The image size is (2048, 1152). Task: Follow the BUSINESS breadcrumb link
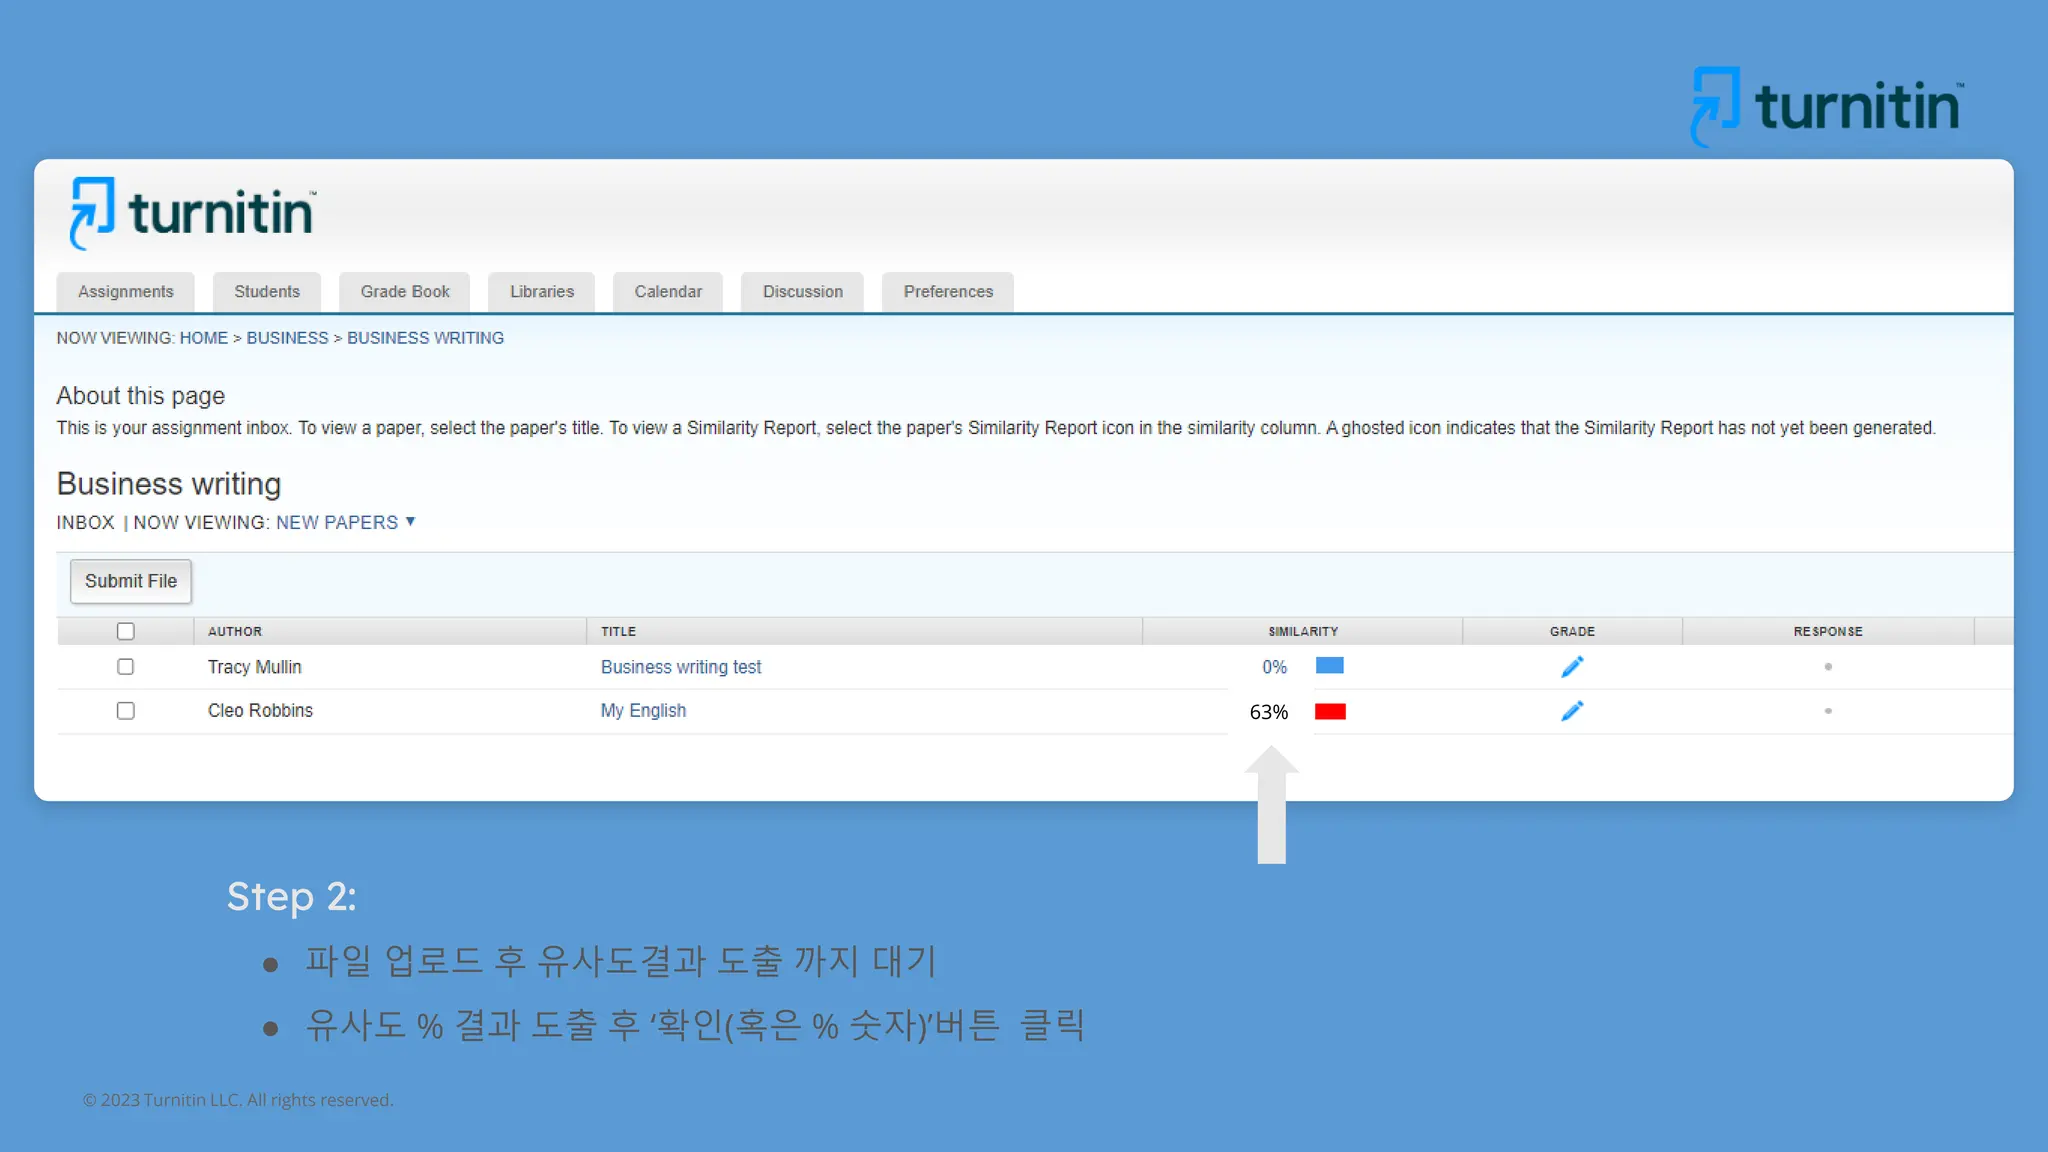pos(287,338)
